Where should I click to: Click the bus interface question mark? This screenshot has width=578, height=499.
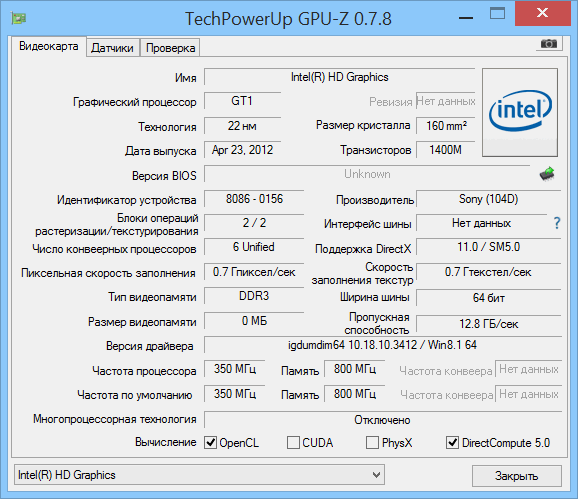557,223
